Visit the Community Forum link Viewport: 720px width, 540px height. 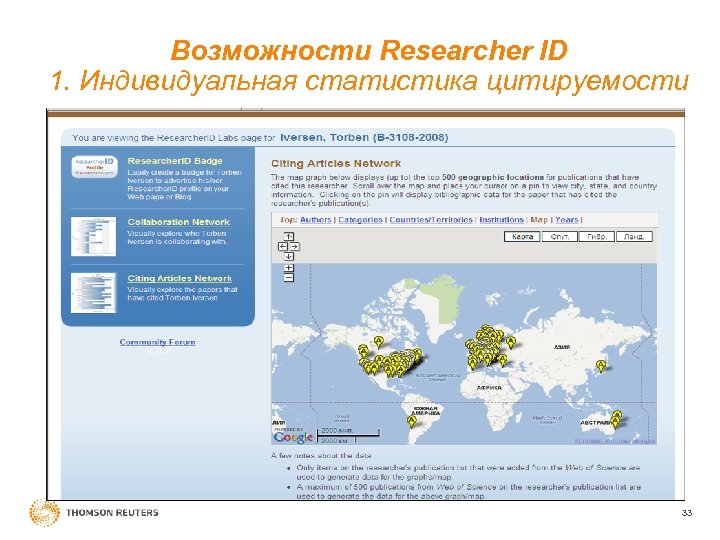(158, 342)
